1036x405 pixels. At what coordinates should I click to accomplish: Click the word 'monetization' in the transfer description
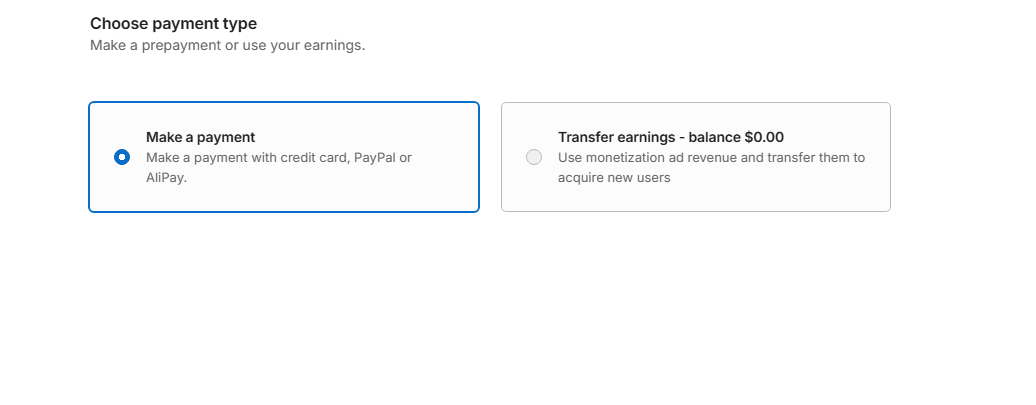(618, 158)
